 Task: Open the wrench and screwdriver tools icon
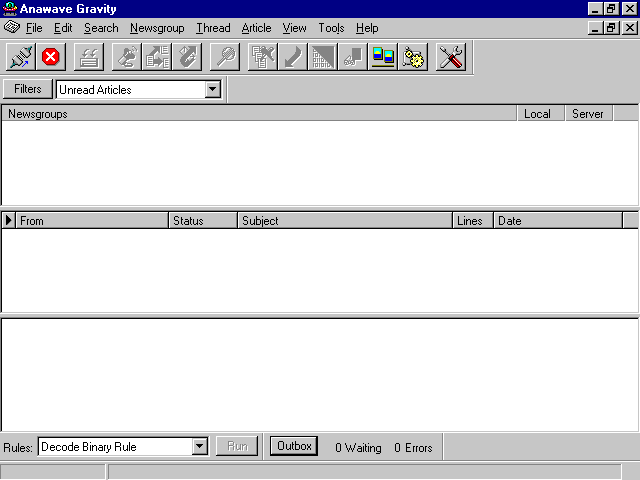(x=451, y=58)
